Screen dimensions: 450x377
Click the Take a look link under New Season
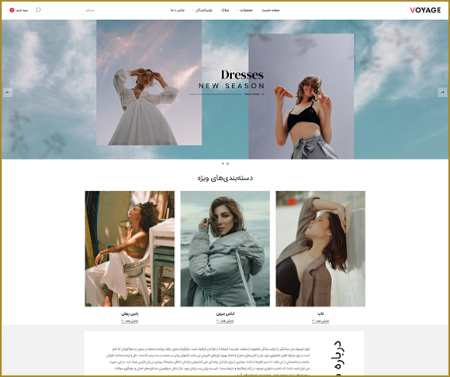pos(254,94)
